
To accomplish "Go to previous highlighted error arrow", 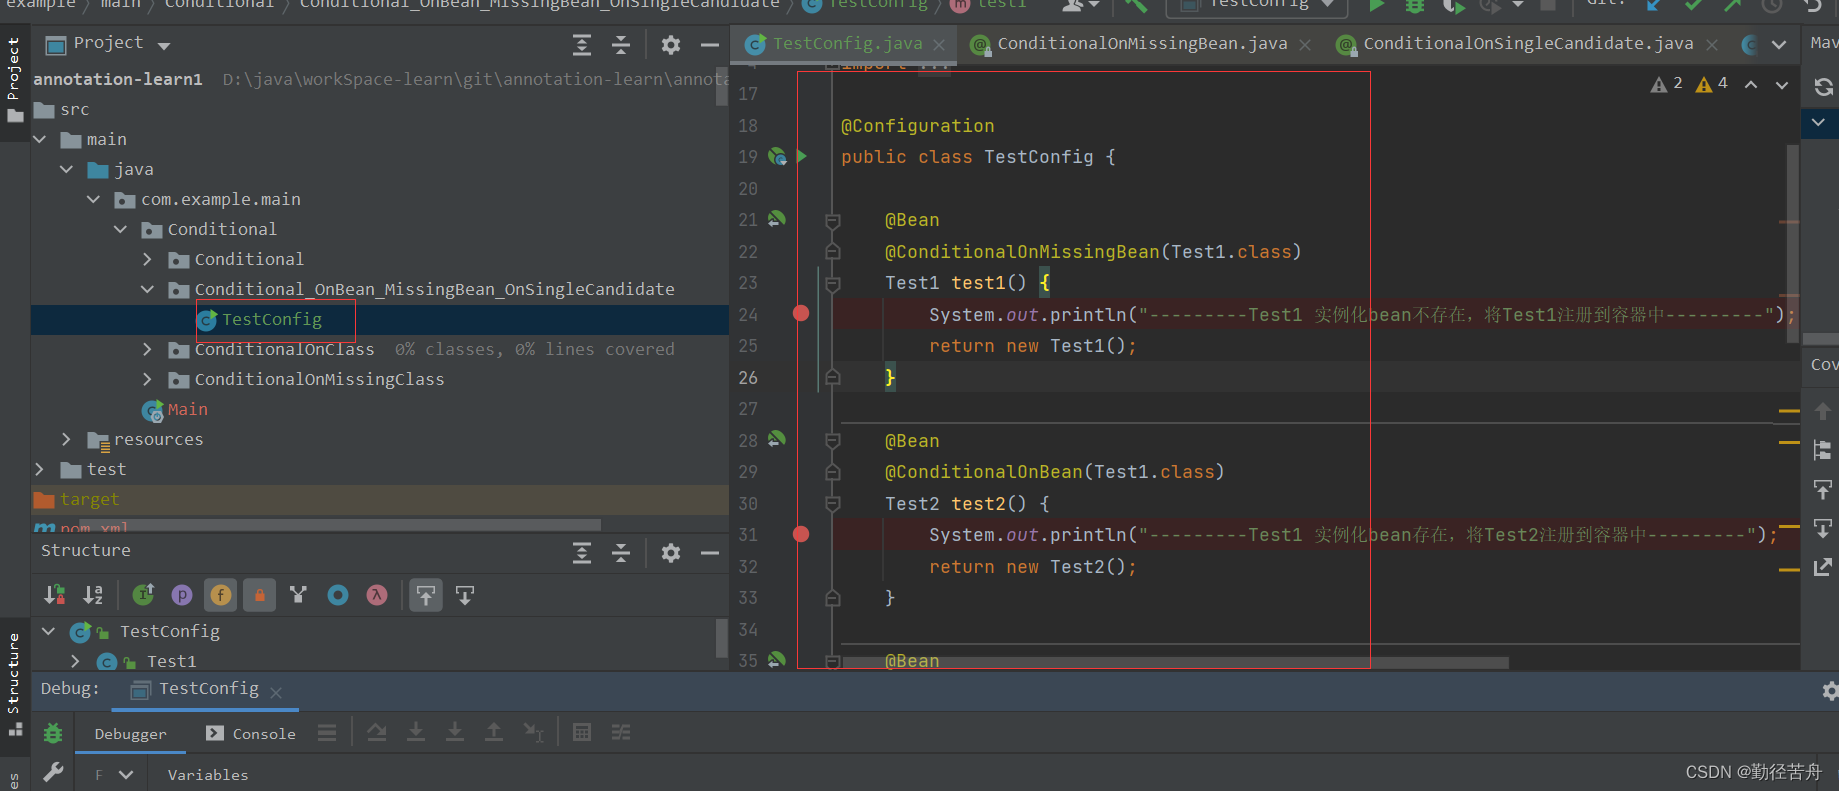I will (1751, 85).
